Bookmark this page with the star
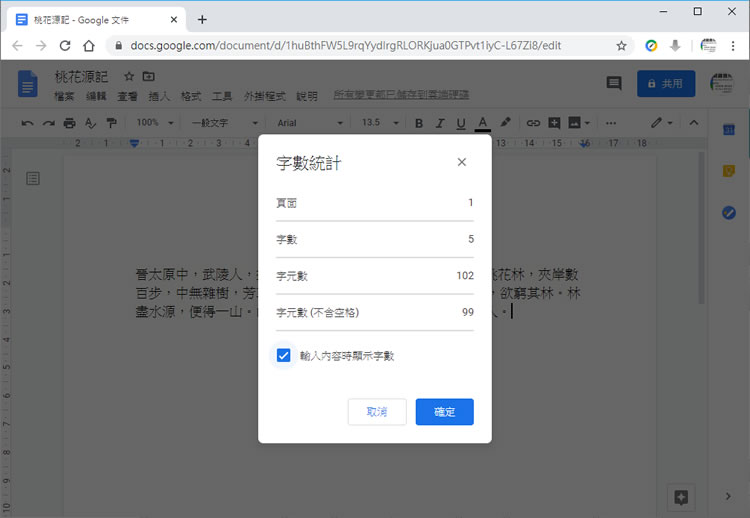This screenshot has height=518, width=750. 621,46
